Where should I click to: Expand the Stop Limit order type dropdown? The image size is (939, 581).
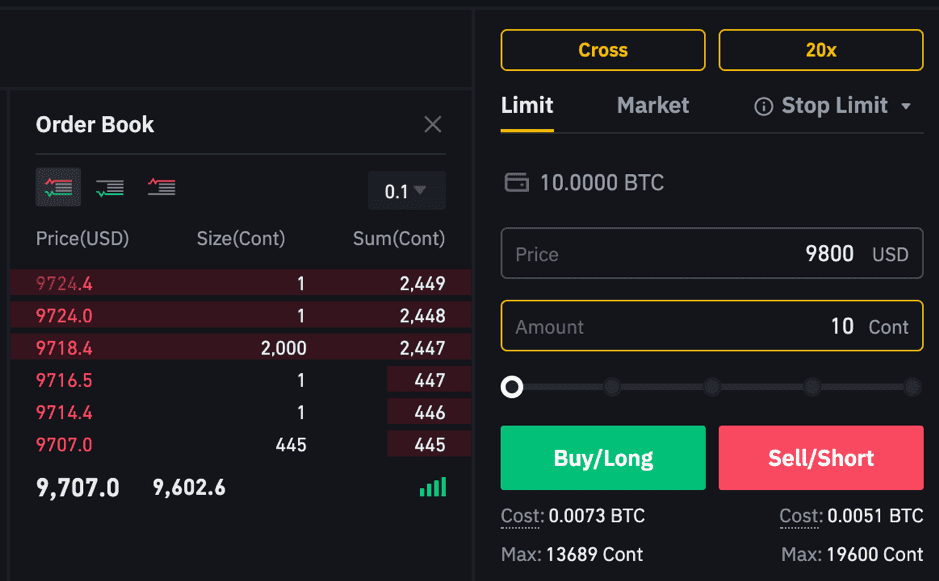coord(905,107)
